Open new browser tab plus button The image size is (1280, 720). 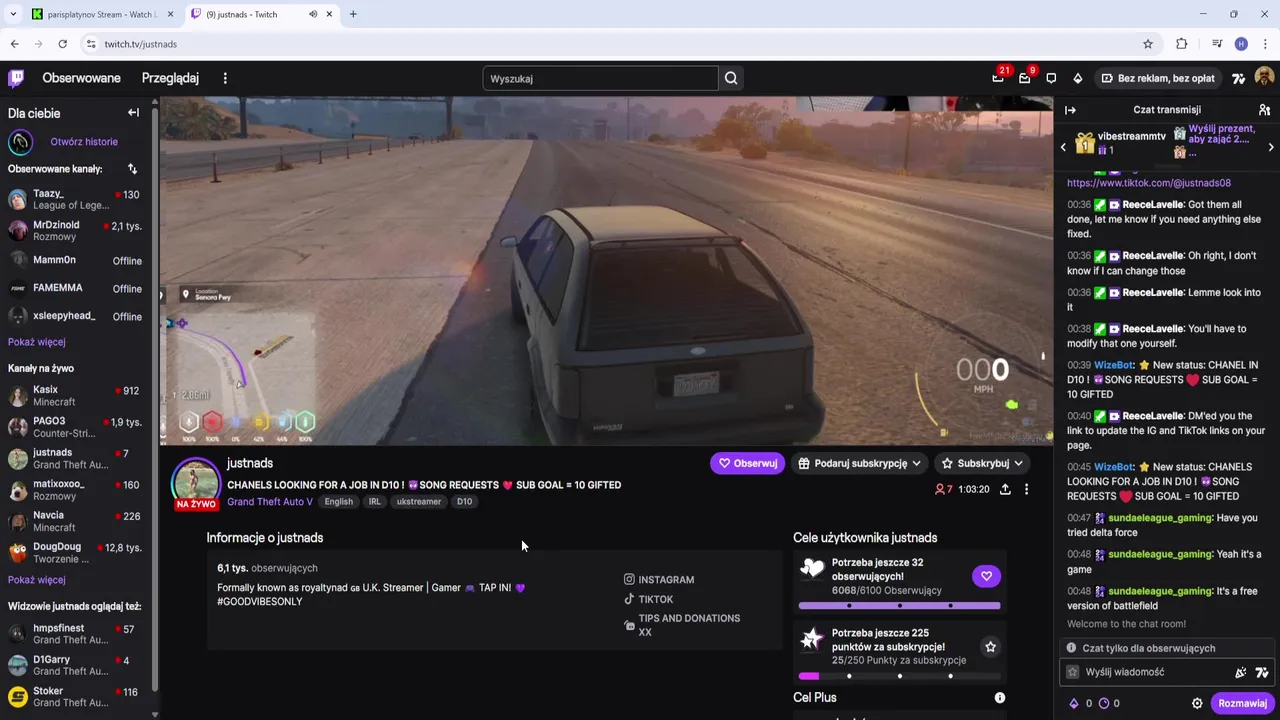pyautogui.click(x=353, y=14)
